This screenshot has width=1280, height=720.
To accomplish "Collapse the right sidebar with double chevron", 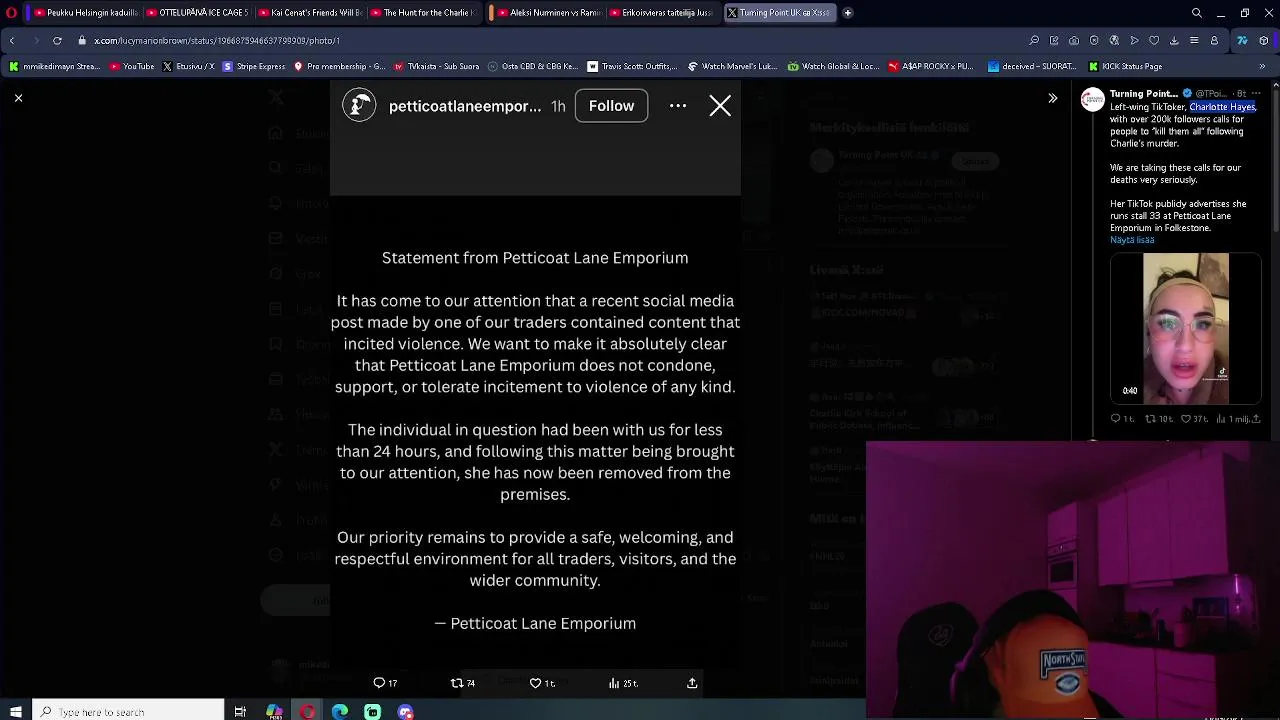I will coord(1052,98).
